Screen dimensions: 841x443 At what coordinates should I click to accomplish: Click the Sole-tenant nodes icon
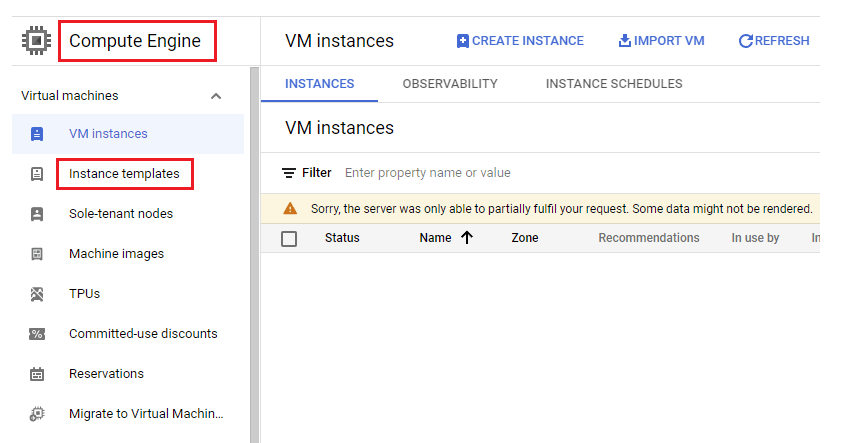coord(37,214)
